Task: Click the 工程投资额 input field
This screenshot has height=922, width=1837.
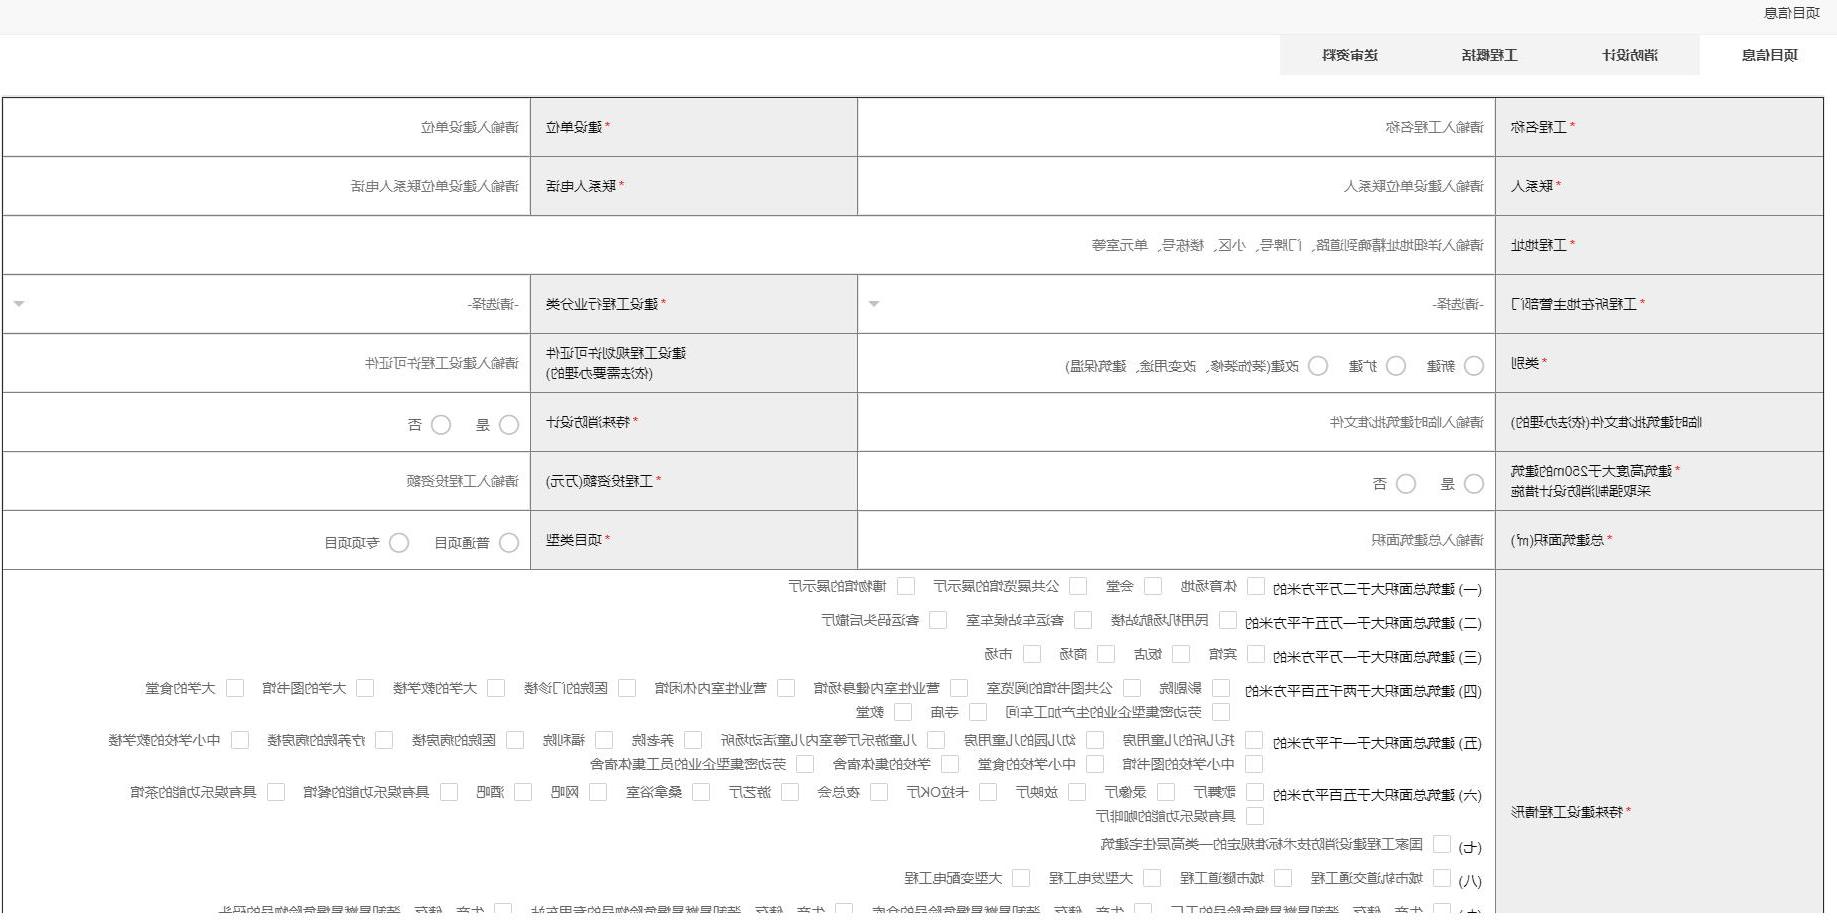Action: (x=266, y=481)
